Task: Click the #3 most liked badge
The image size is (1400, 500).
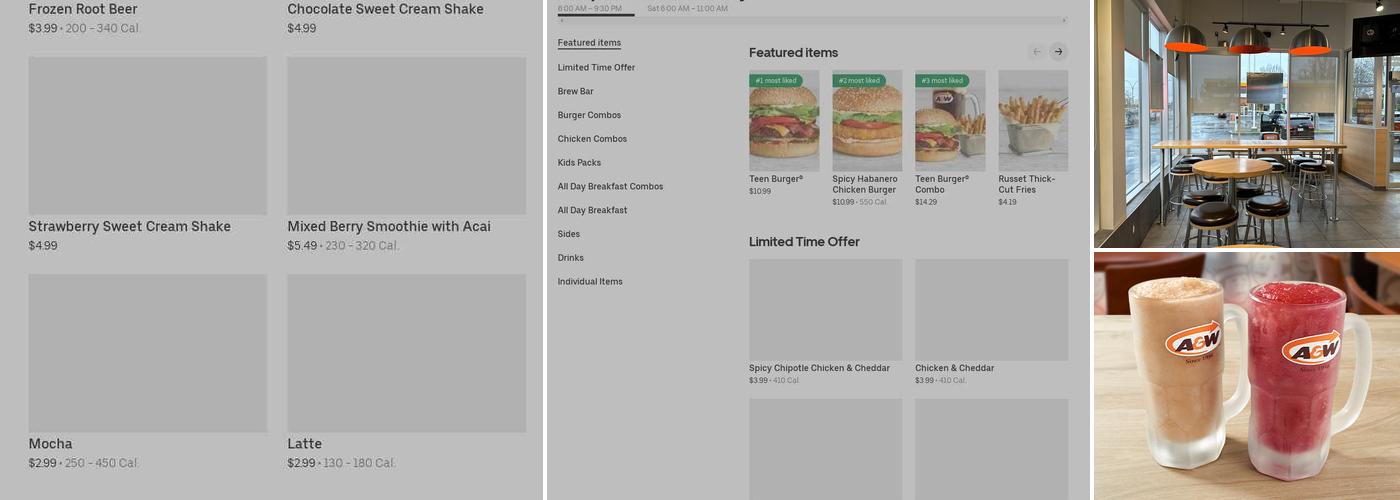Action: (x=942, y=80)
